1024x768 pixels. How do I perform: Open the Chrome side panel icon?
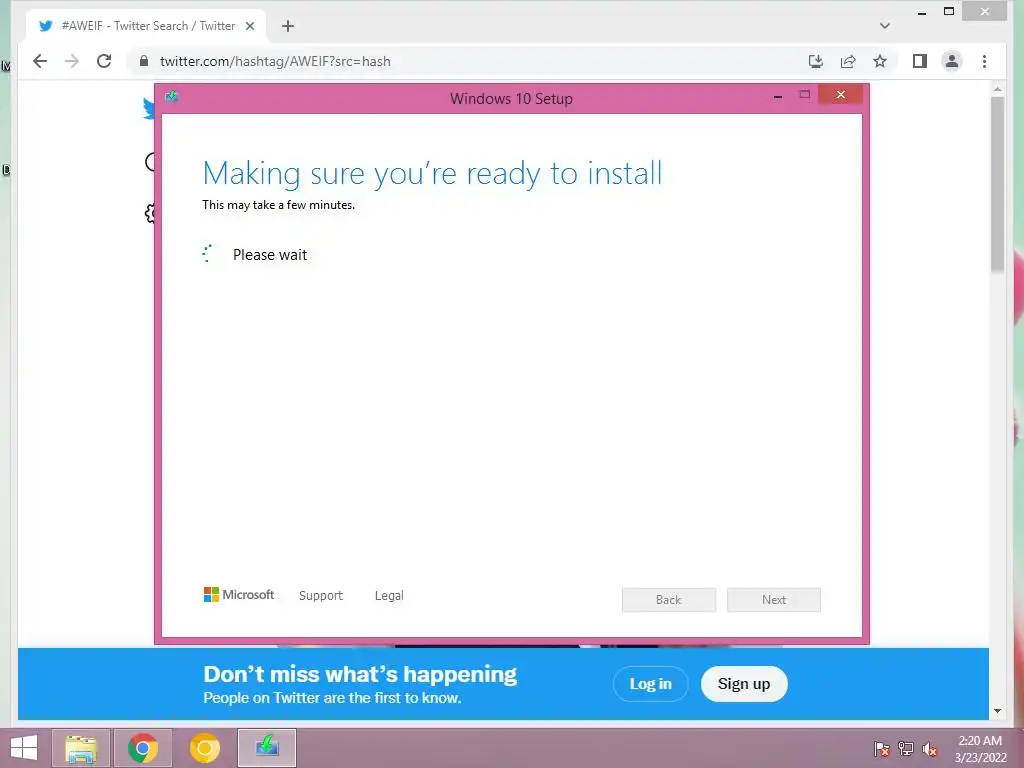point(920,61)
